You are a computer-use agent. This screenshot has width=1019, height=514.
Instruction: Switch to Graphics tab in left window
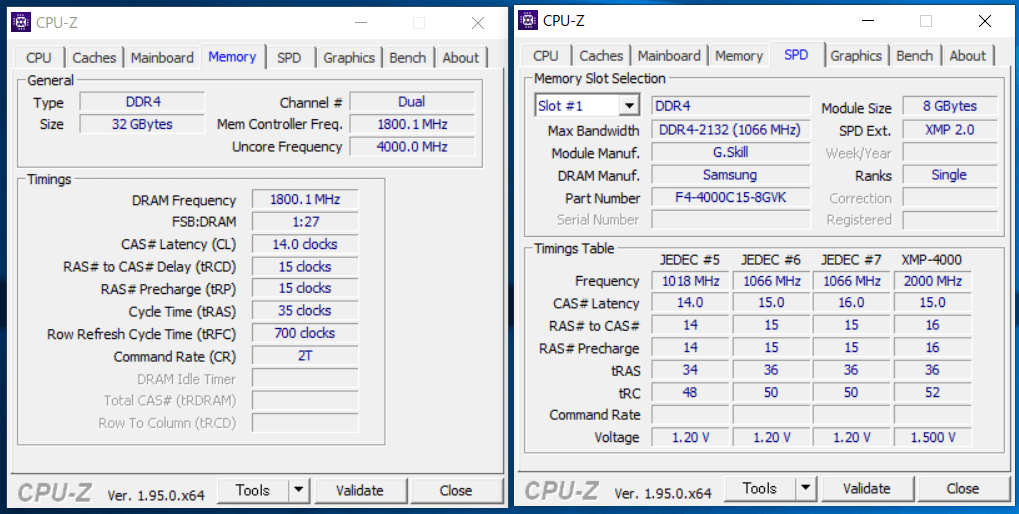pos(349,58)
